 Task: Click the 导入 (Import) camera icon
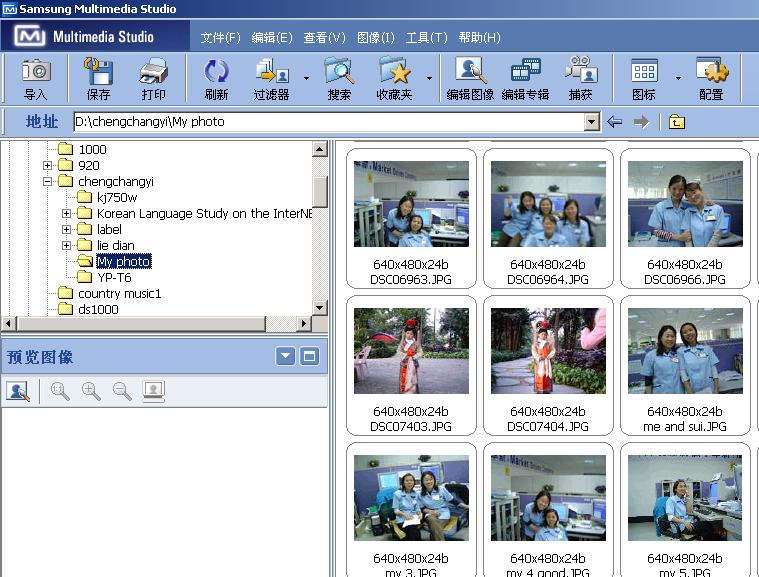click(x=36, y=72)
